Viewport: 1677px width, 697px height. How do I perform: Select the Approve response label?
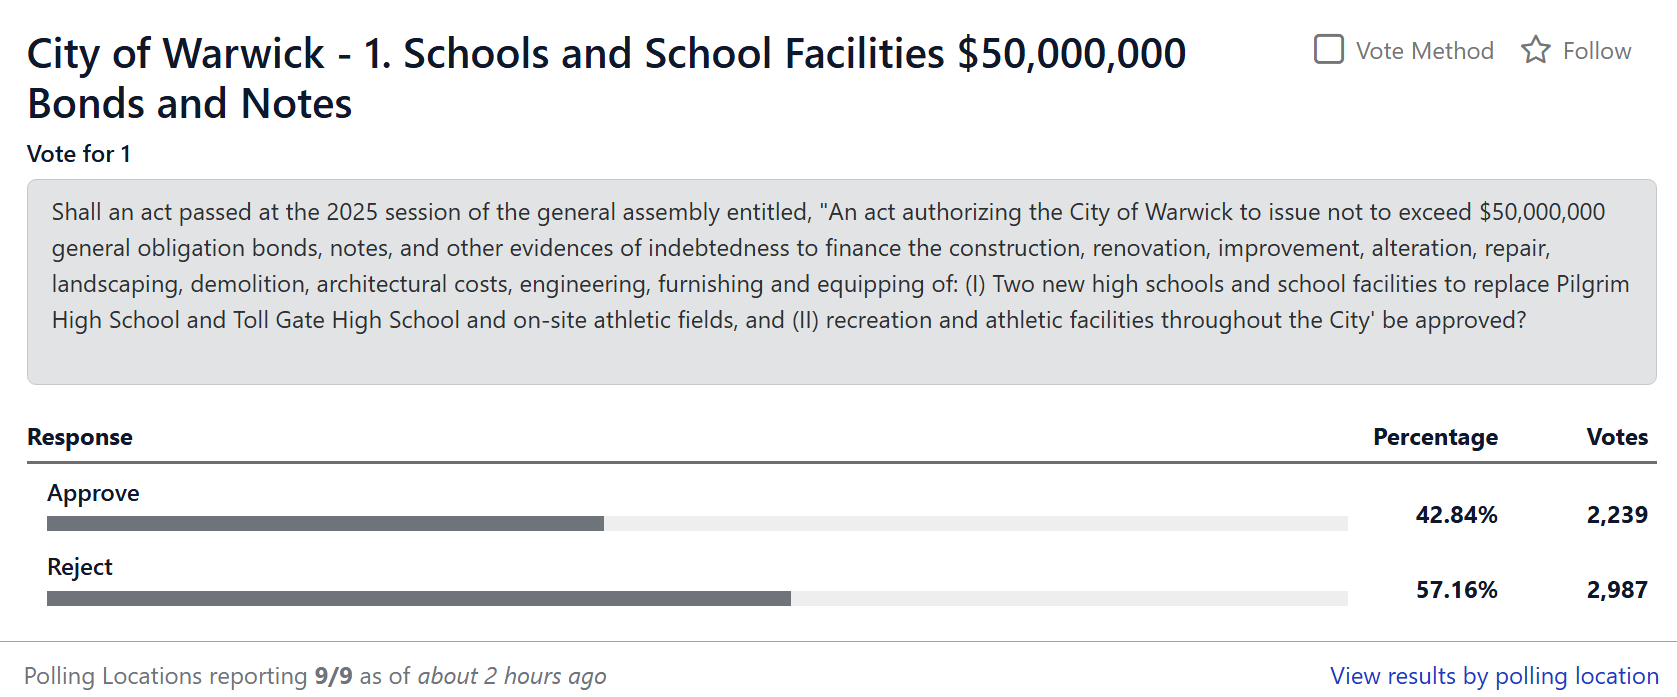click(93, 493)
